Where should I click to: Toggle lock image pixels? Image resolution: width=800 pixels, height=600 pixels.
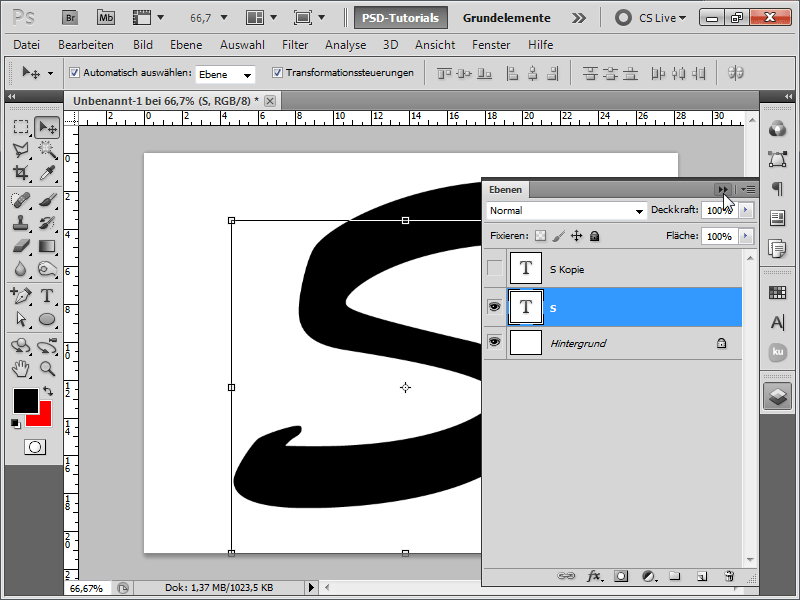pos(559,236)
